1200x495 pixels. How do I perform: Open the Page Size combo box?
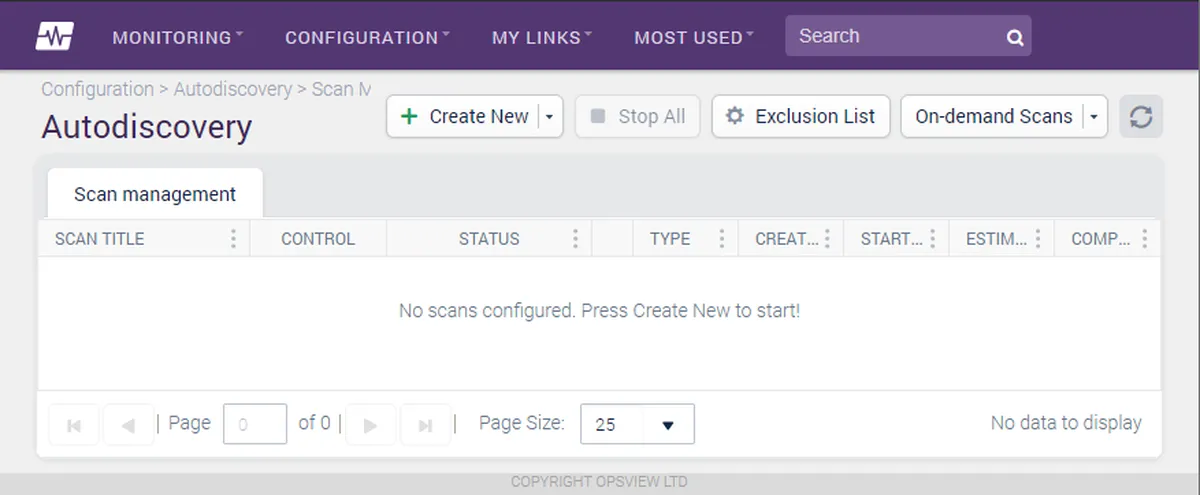[x=637, y=424]
